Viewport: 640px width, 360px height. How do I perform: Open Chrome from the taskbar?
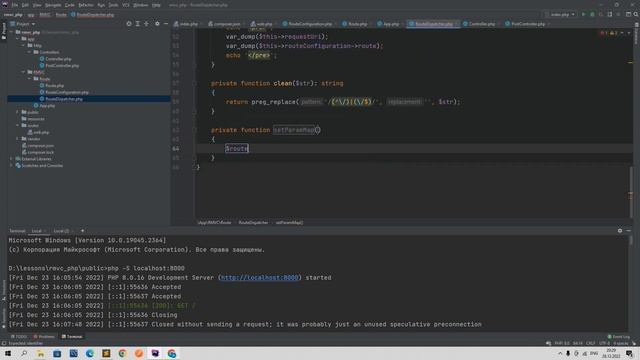click(122, 353)
